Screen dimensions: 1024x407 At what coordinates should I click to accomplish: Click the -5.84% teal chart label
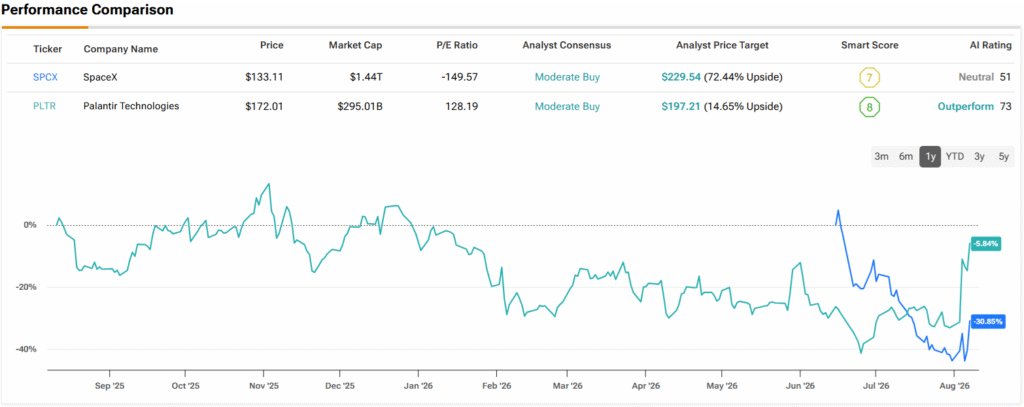tap(985, 243)
